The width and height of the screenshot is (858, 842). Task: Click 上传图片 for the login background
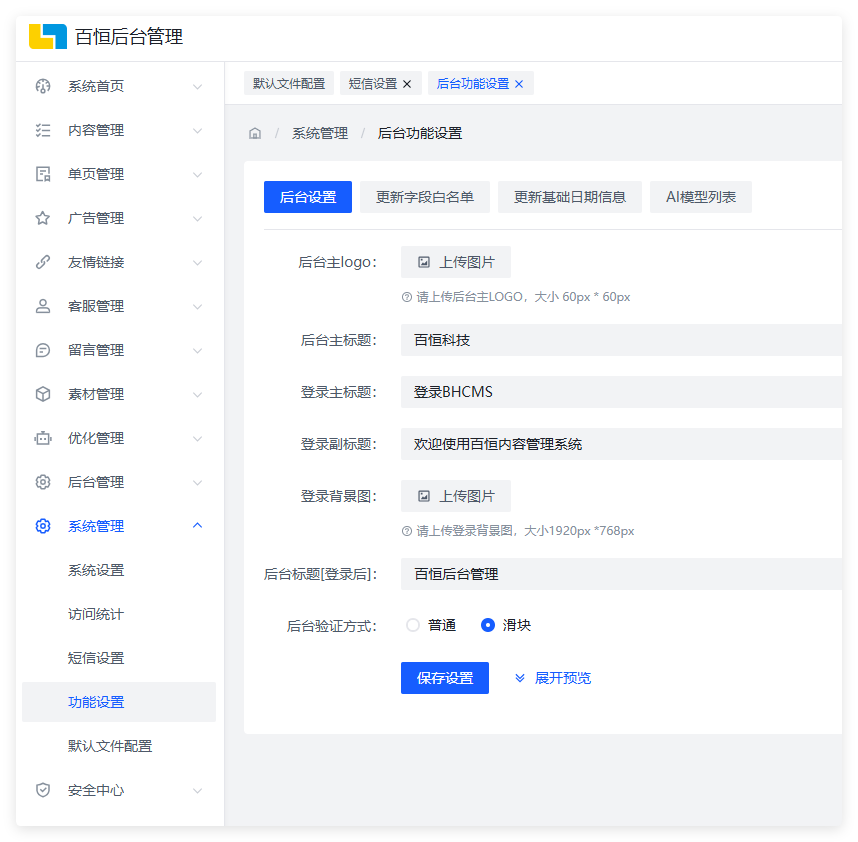pyautogui.click(x=456, y=495)
